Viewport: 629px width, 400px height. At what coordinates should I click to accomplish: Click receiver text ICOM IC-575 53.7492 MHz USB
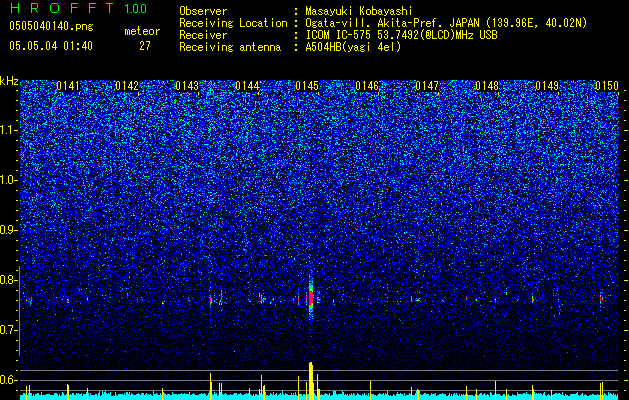(401, 35)
